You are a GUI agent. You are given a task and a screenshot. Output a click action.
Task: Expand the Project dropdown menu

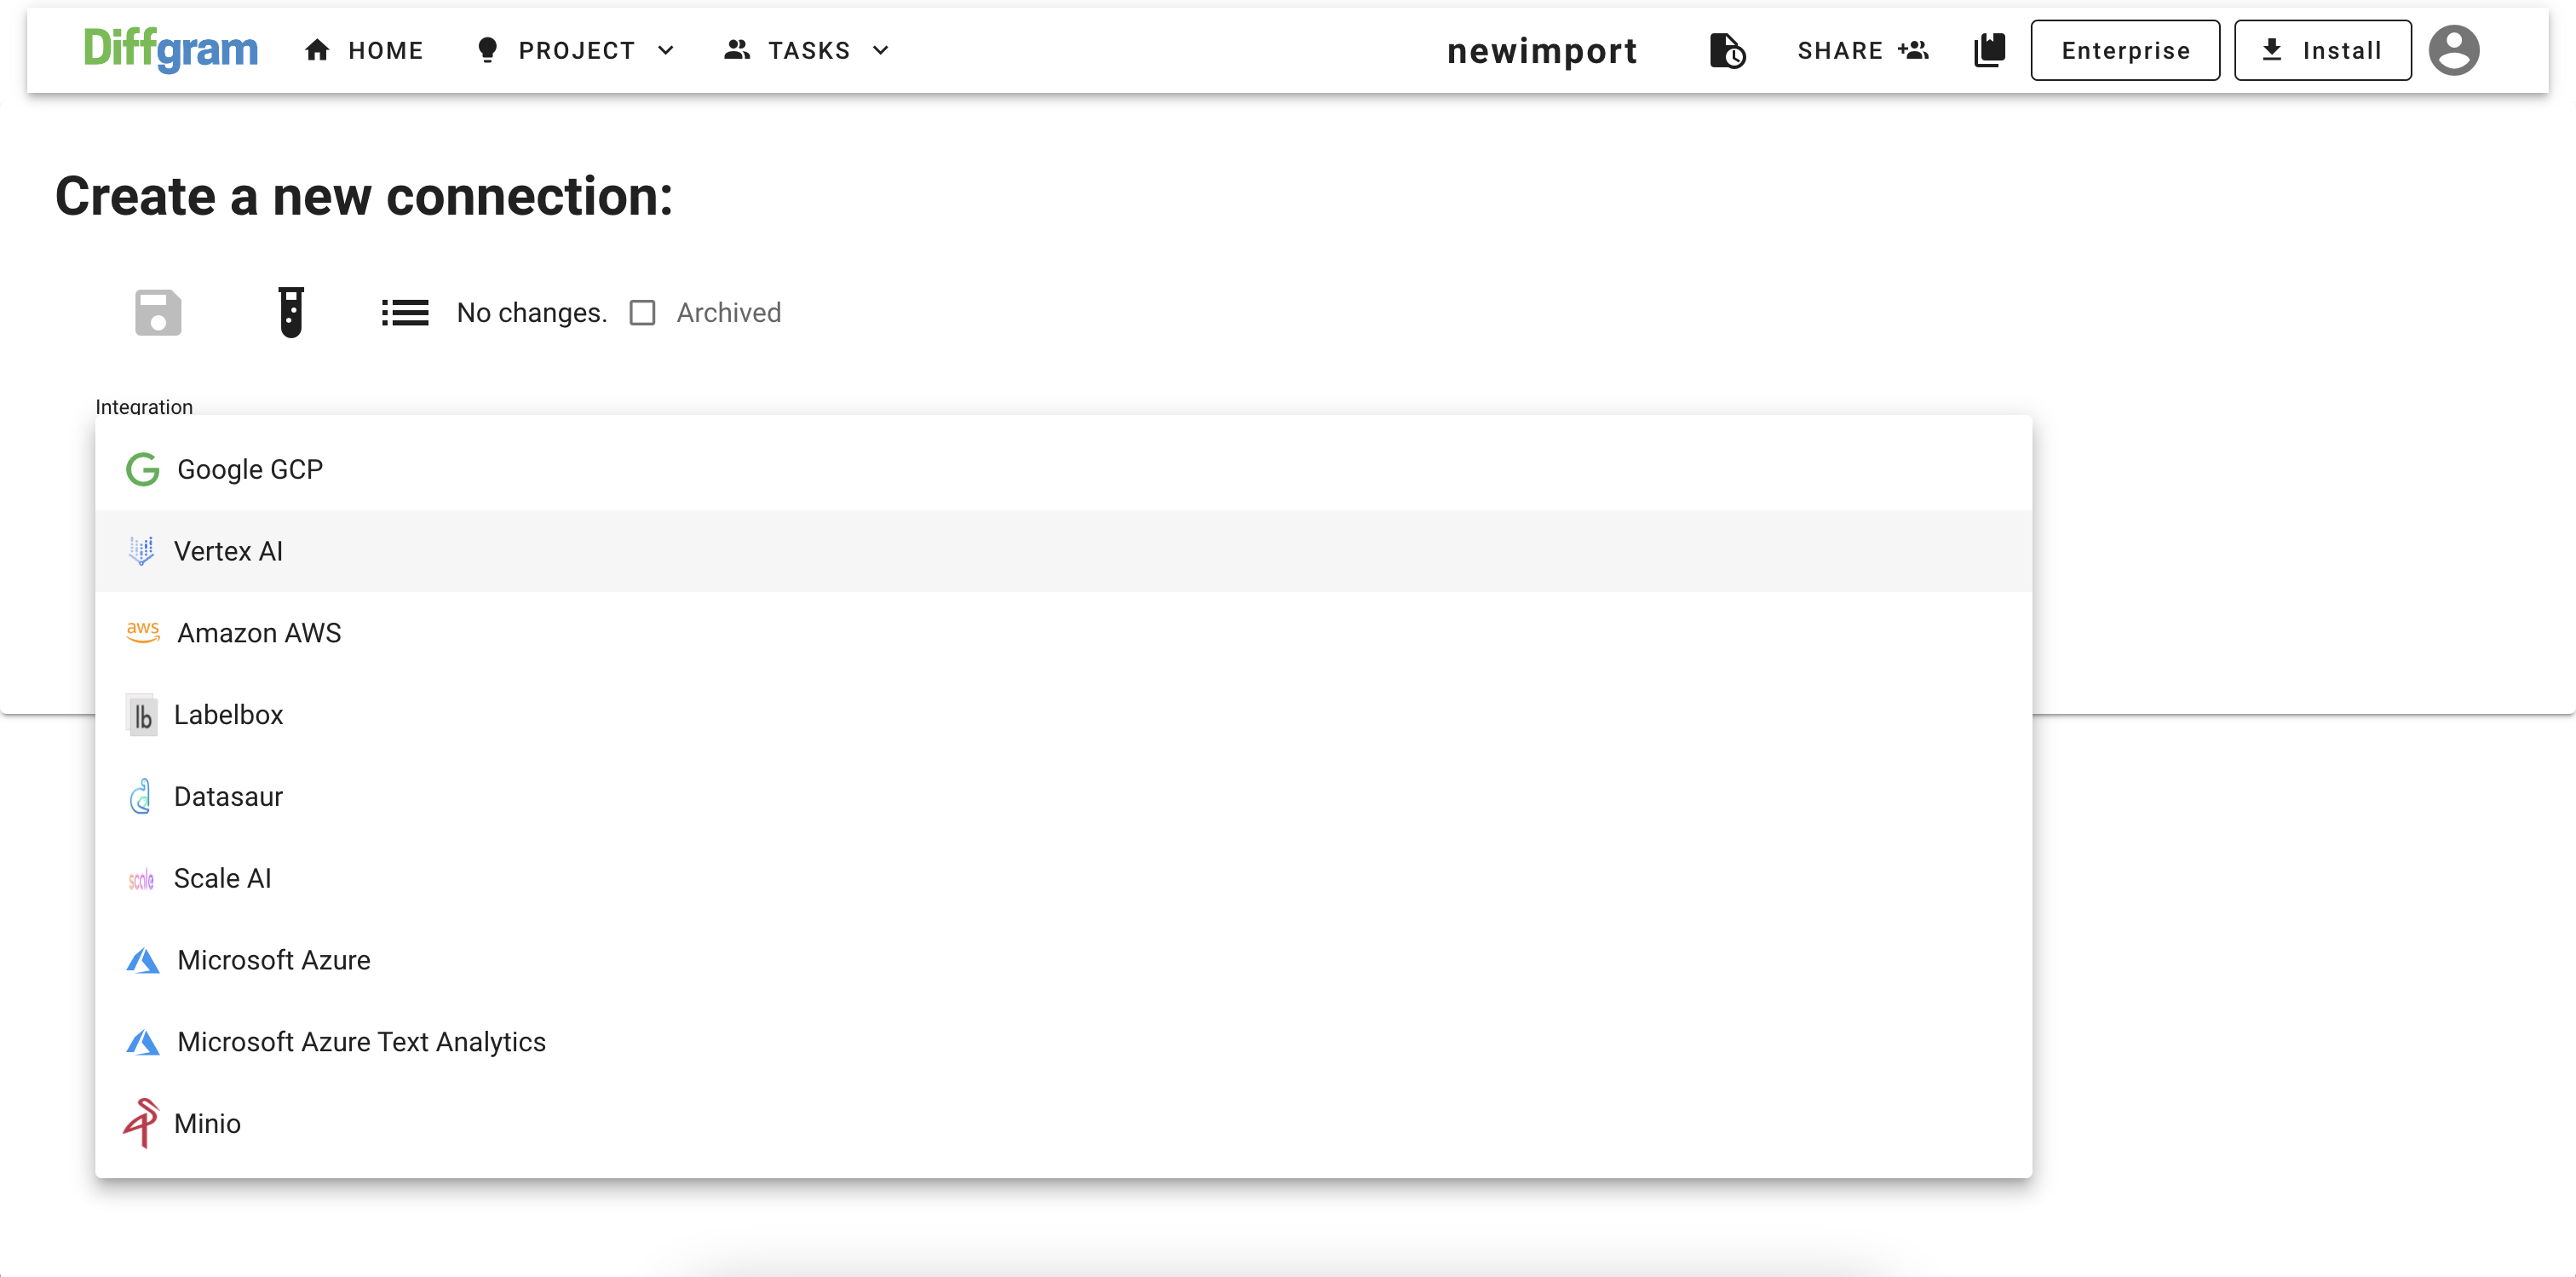click(576, 50)
